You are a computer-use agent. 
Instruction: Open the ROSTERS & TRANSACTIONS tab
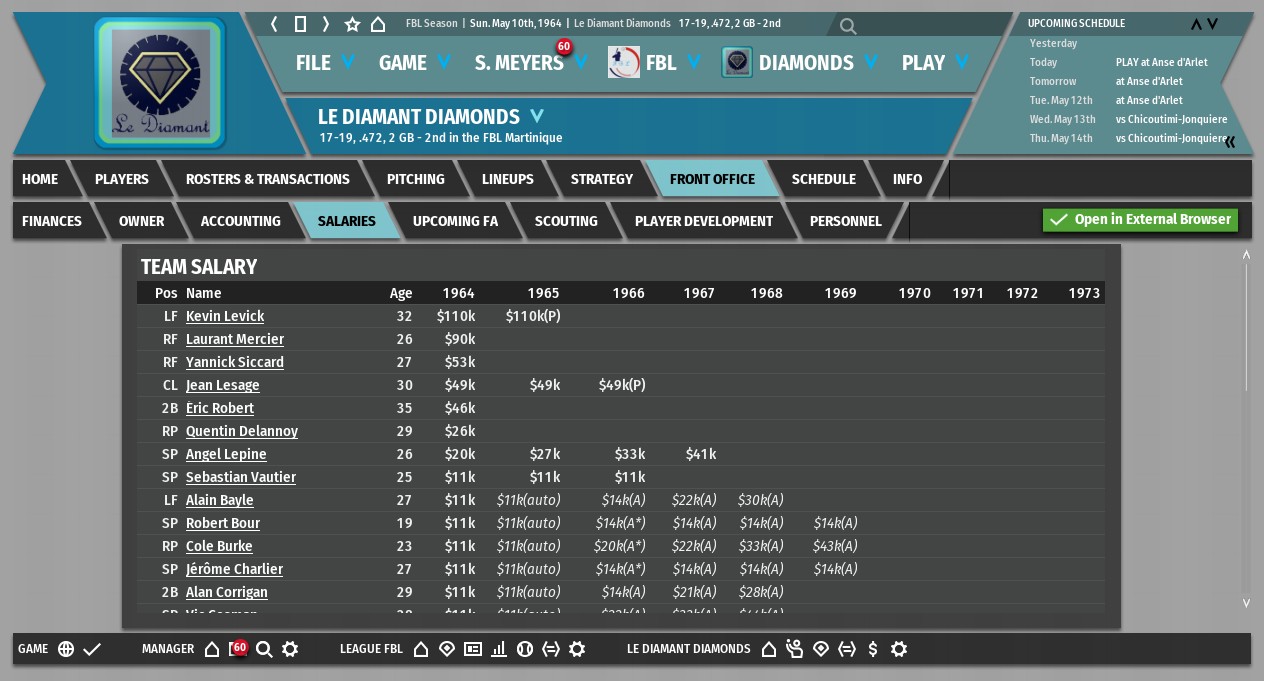point(268,179)
